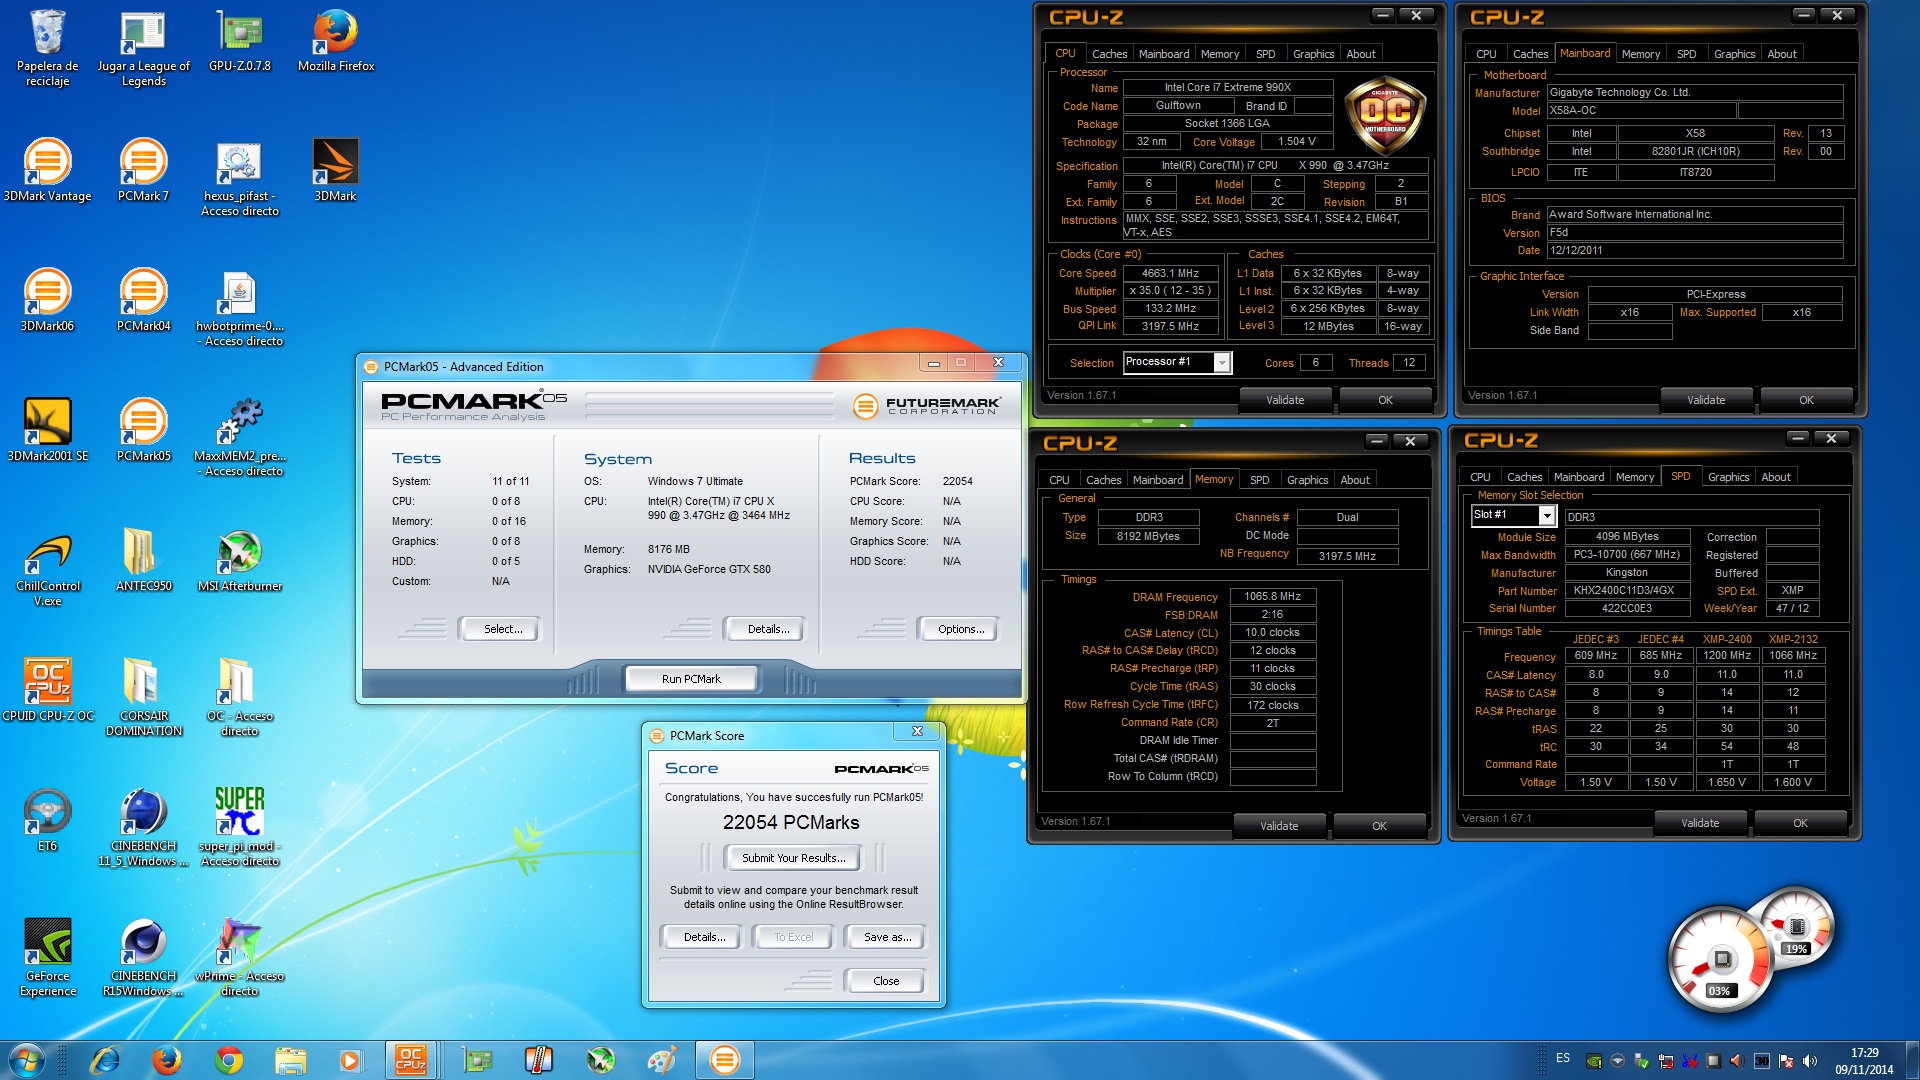1920x1080 pixels.
Task: Open Mozilla Firefox desktop shortcut
Action: (x=336, y=41)
